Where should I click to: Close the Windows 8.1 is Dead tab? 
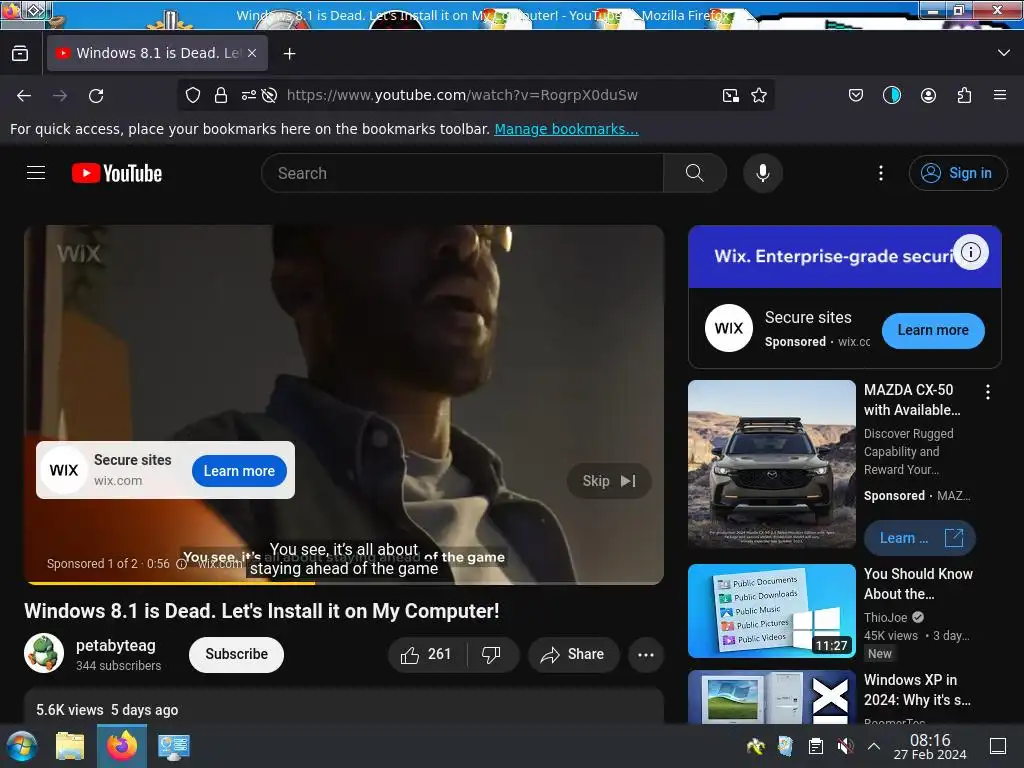tap(252, 54)
